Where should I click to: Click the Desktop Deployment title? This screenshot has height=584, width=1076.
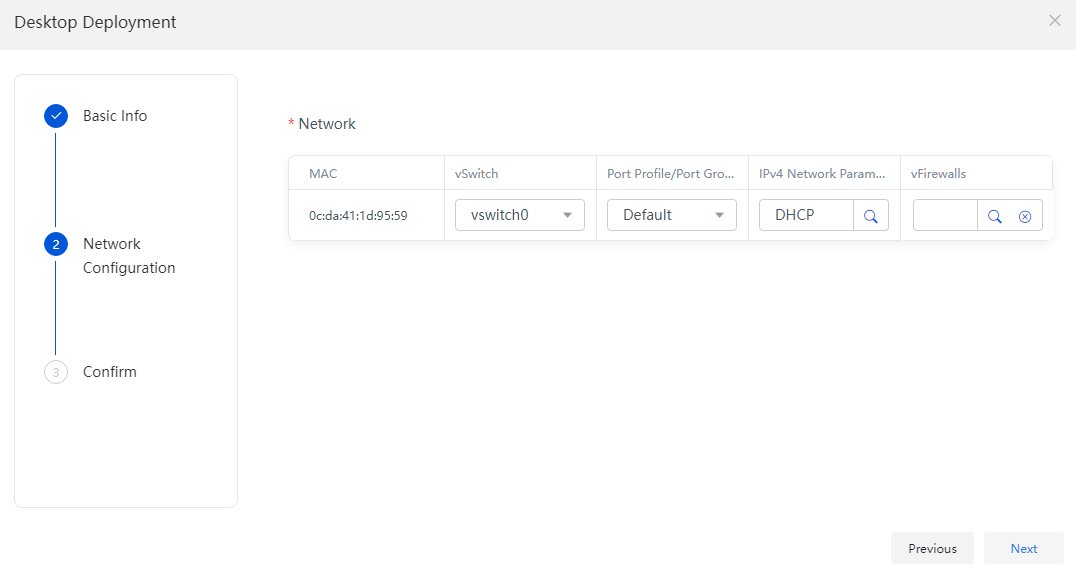pyautogui.click(x=95, y=22)
